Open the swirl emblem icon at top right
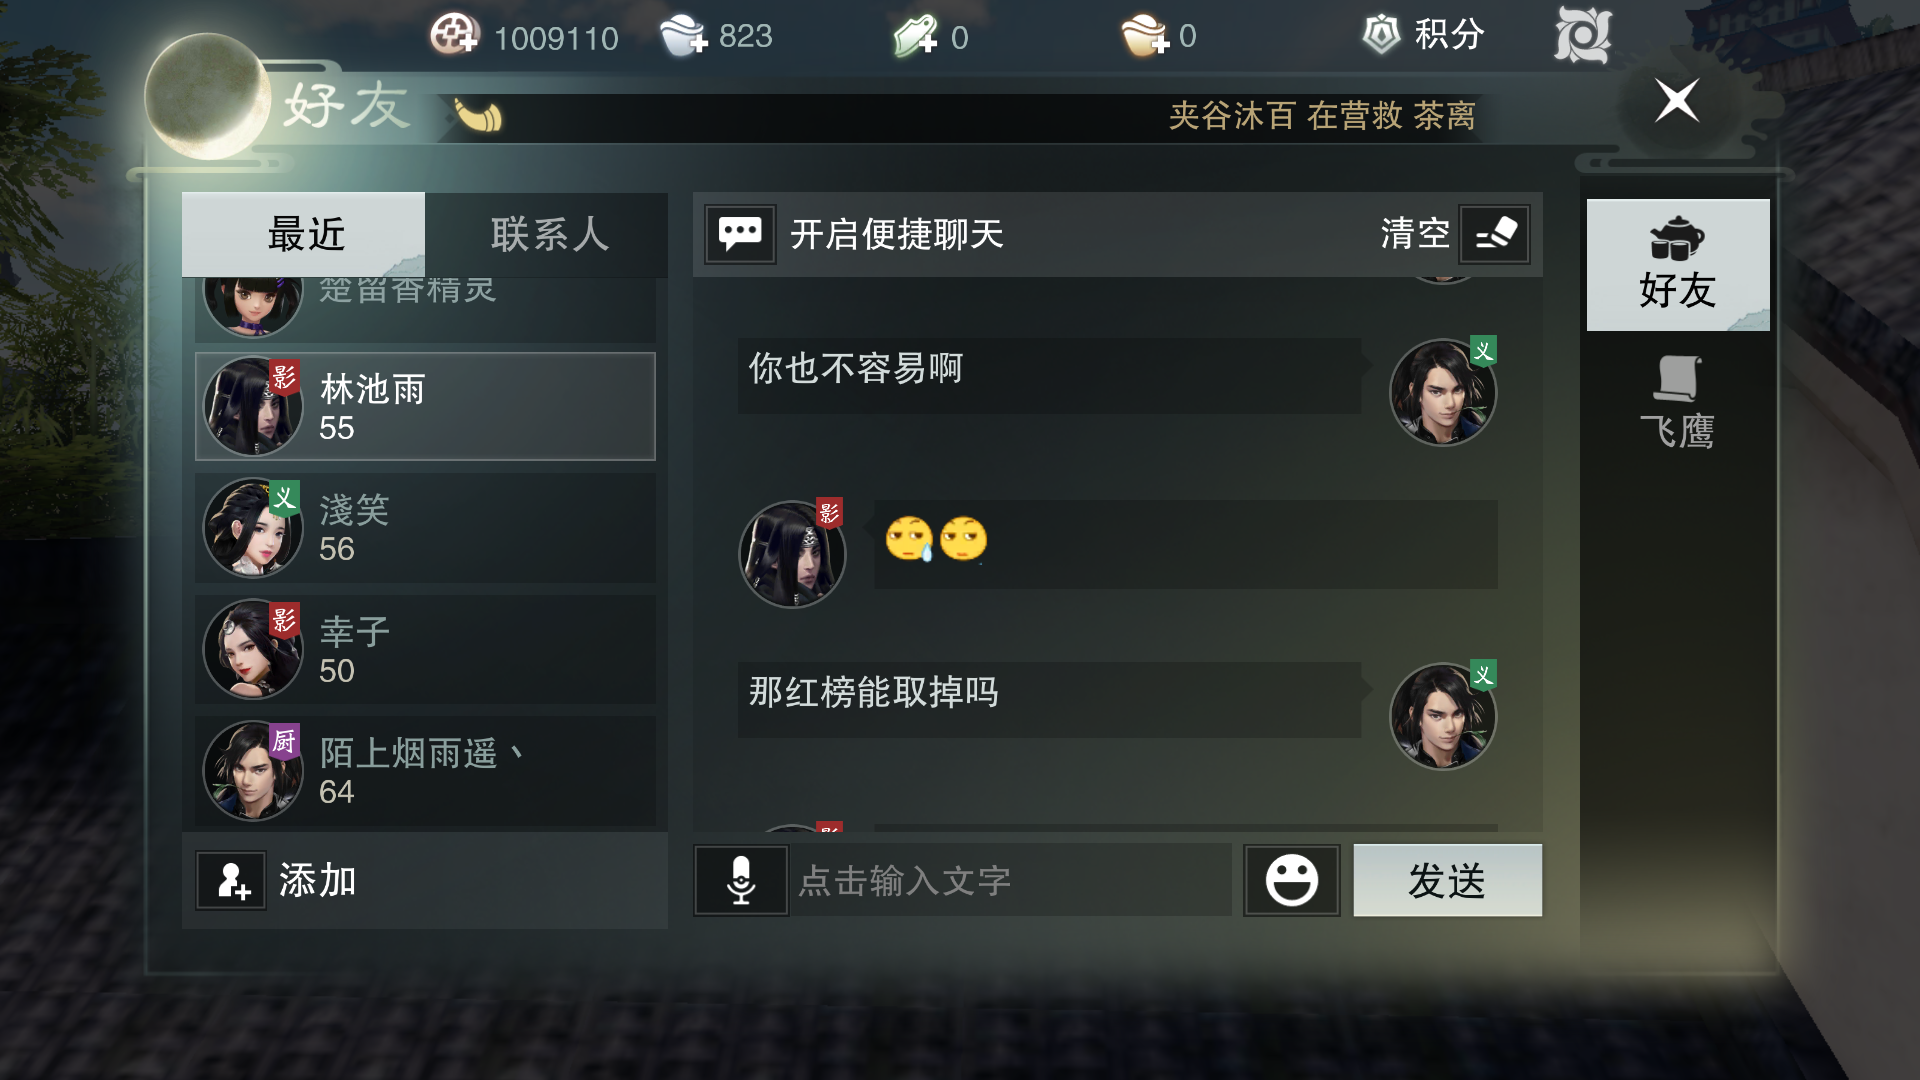The image size is (1920, 1080). point(1582,35)
